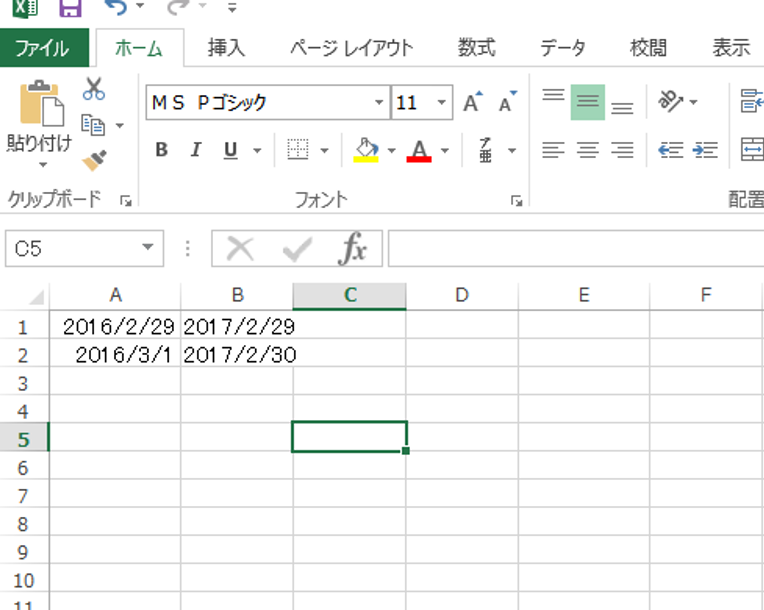The image size is (764, 610).
Task: Toggle Italic formatting
Action: tap(195, 150)
